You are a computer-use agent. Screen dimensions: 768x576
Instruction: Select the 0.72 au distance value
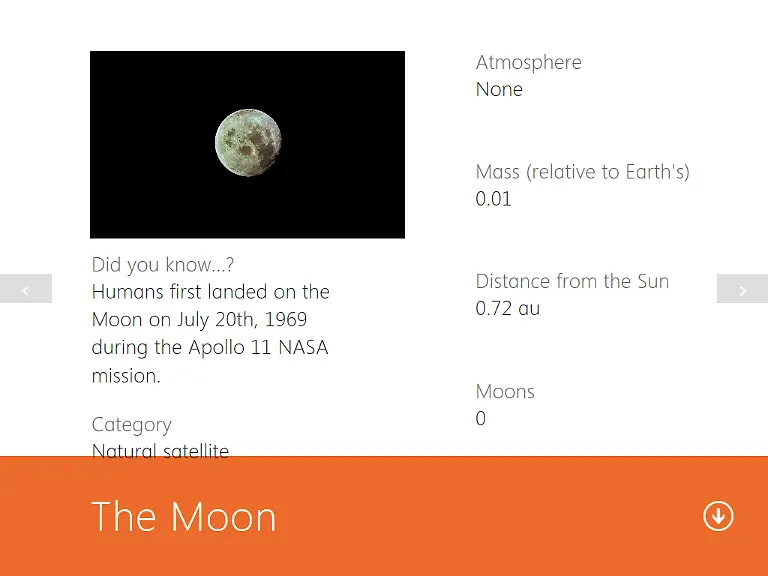point(507,308)
